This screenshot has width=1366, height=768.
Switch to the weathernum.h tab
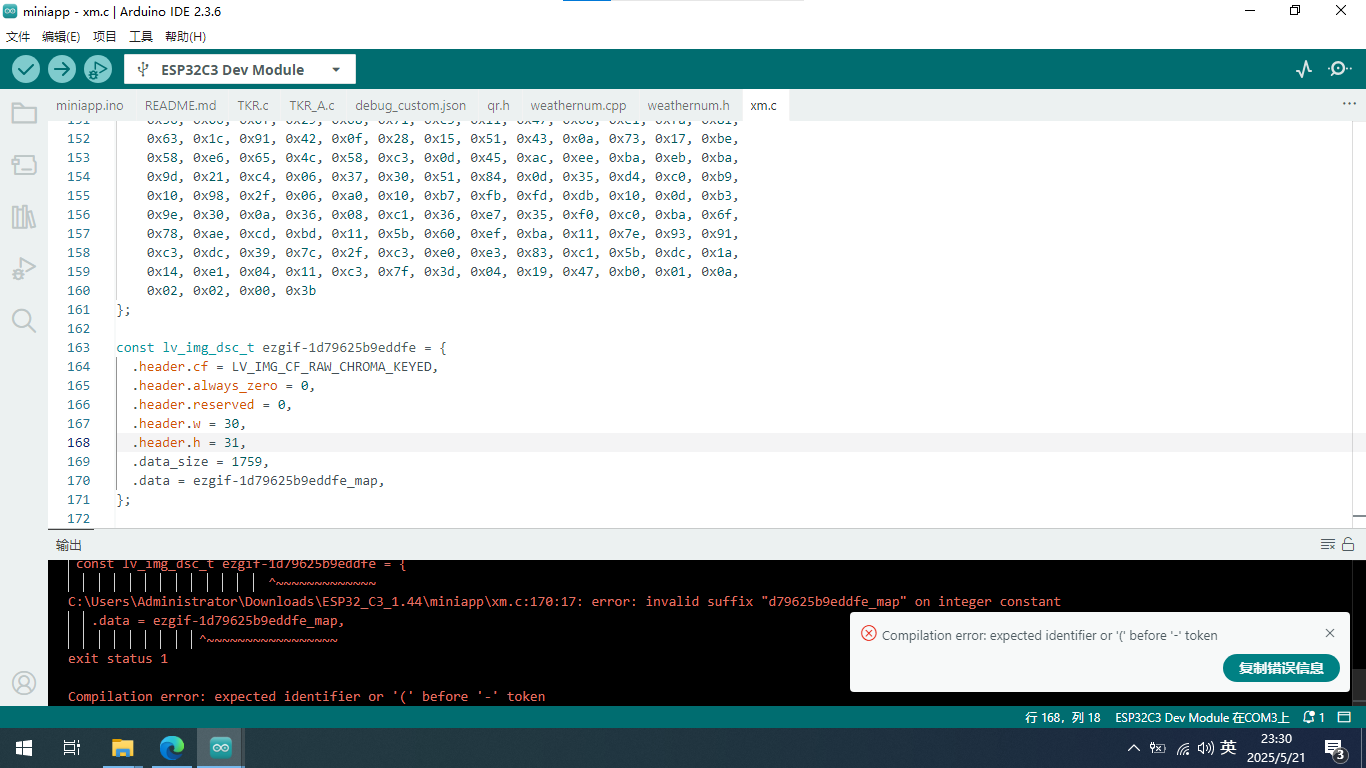(688, 105)
